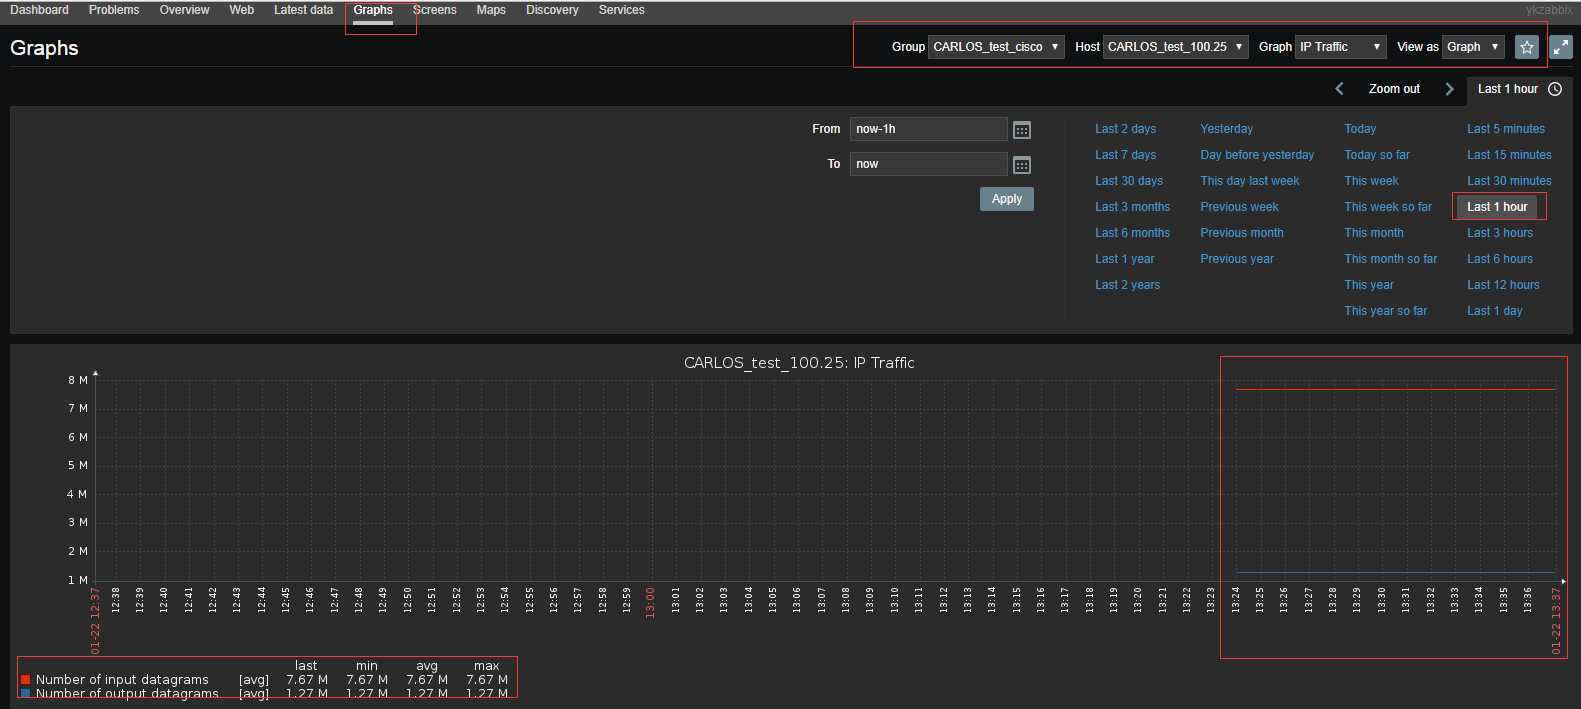Go to previous time period arrow

tap(1340, 89)
